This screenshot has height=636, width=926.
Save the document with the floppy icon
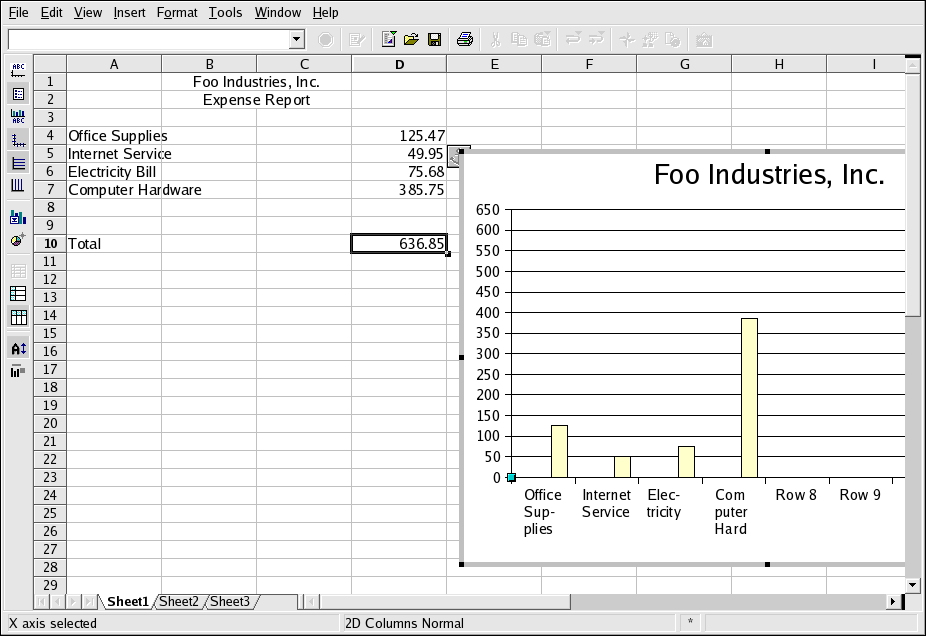coord(434,40)
